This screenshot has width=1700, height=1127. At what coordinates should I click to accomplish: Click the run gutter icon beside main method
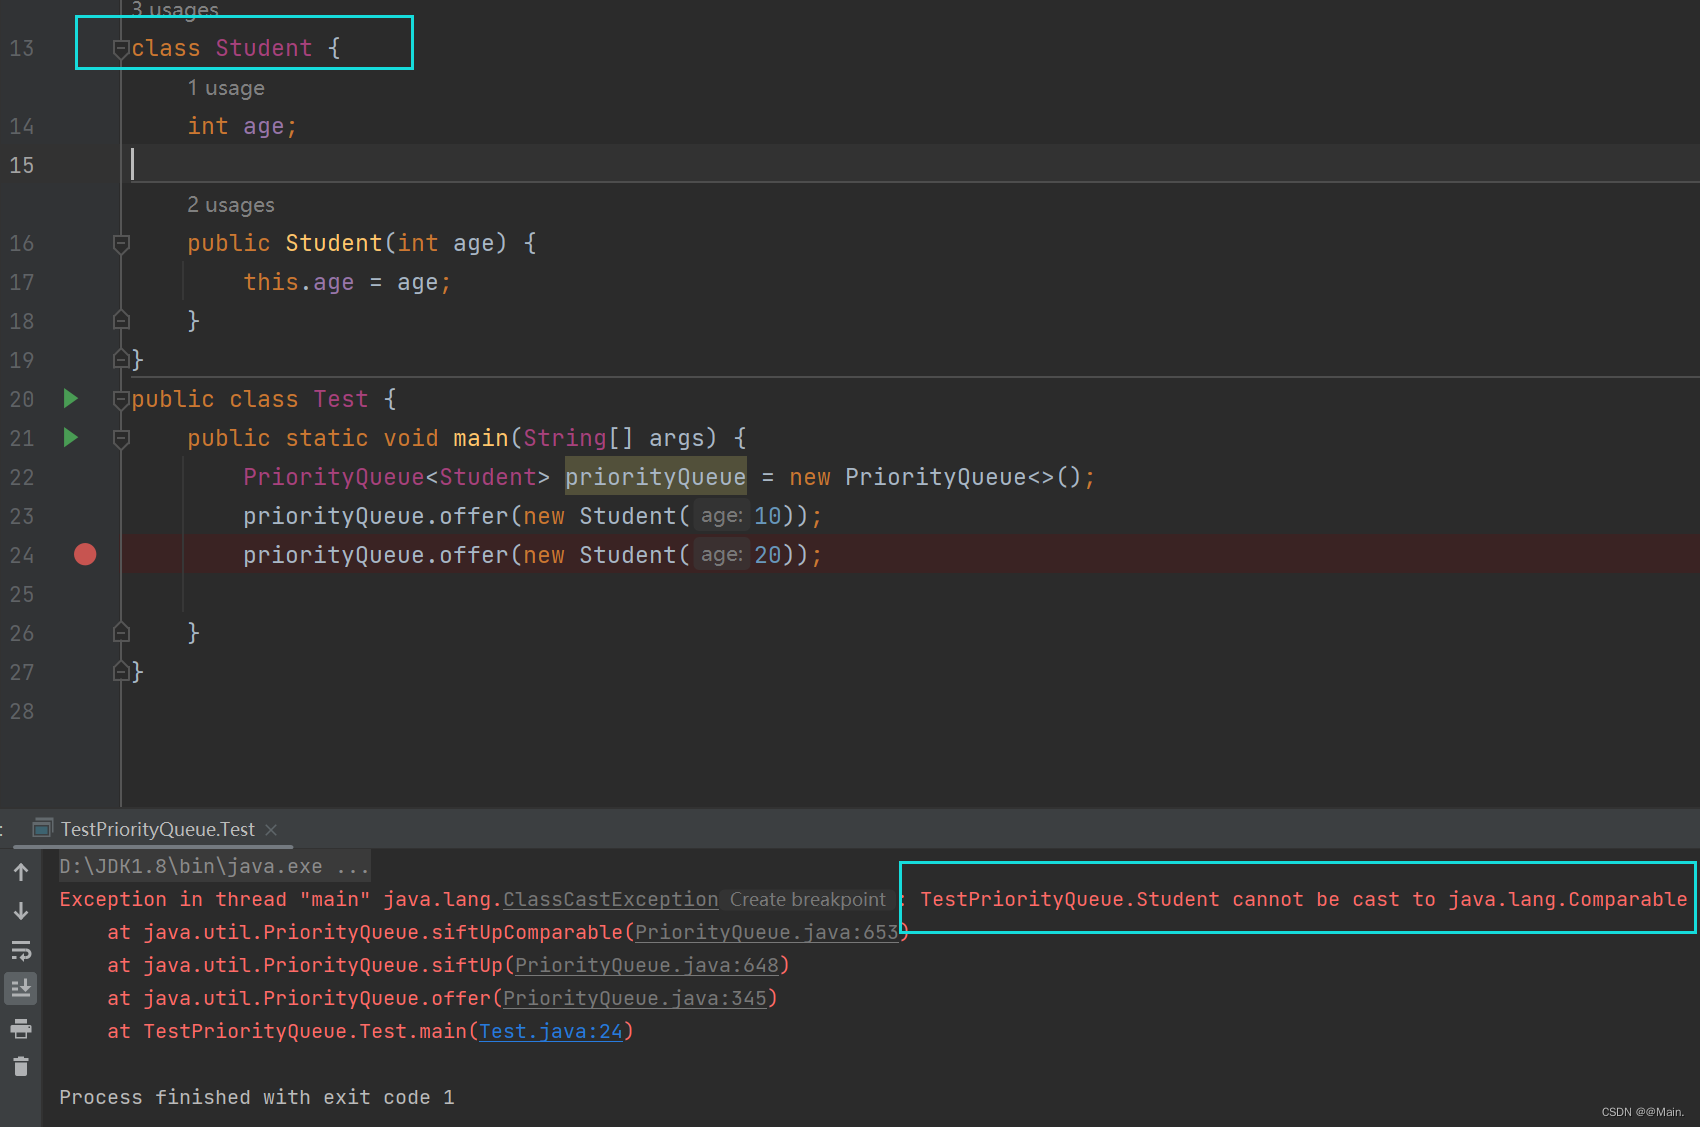pos(70,437)
